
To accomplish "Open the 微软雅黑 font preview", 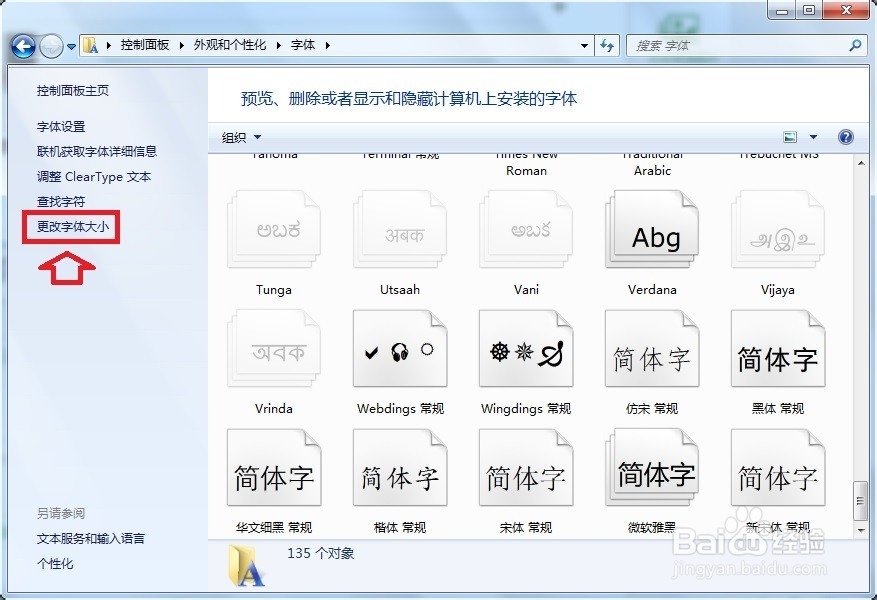I will [652, 467].
